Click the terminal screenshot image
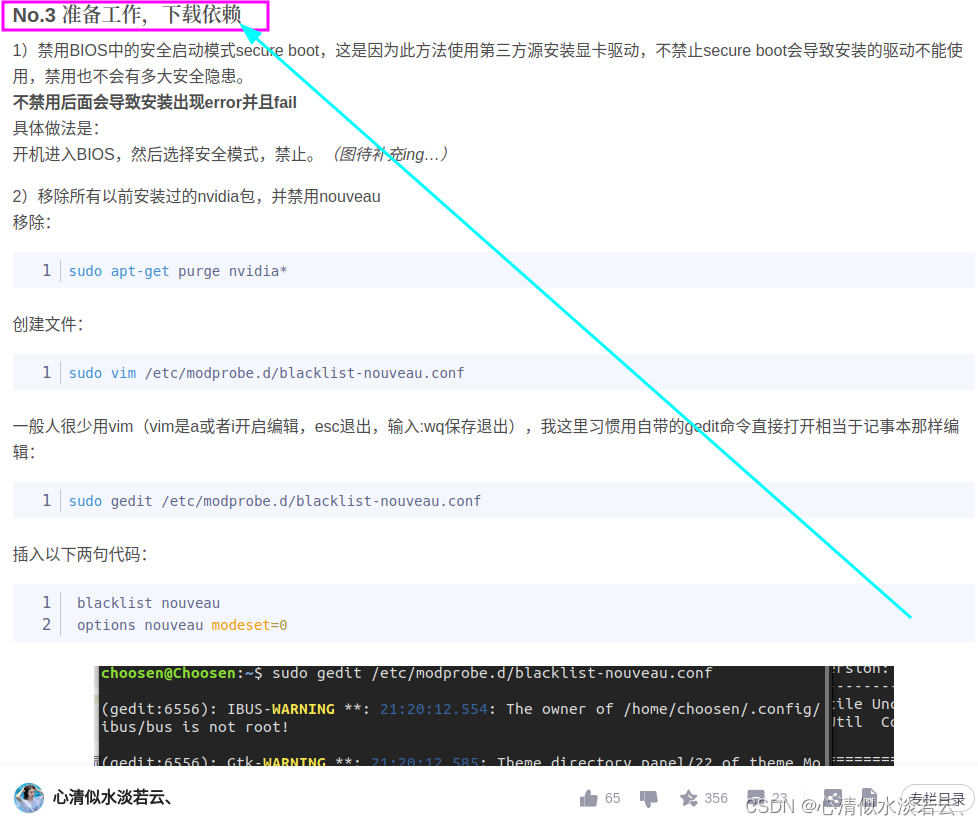 tap(494, 716)
